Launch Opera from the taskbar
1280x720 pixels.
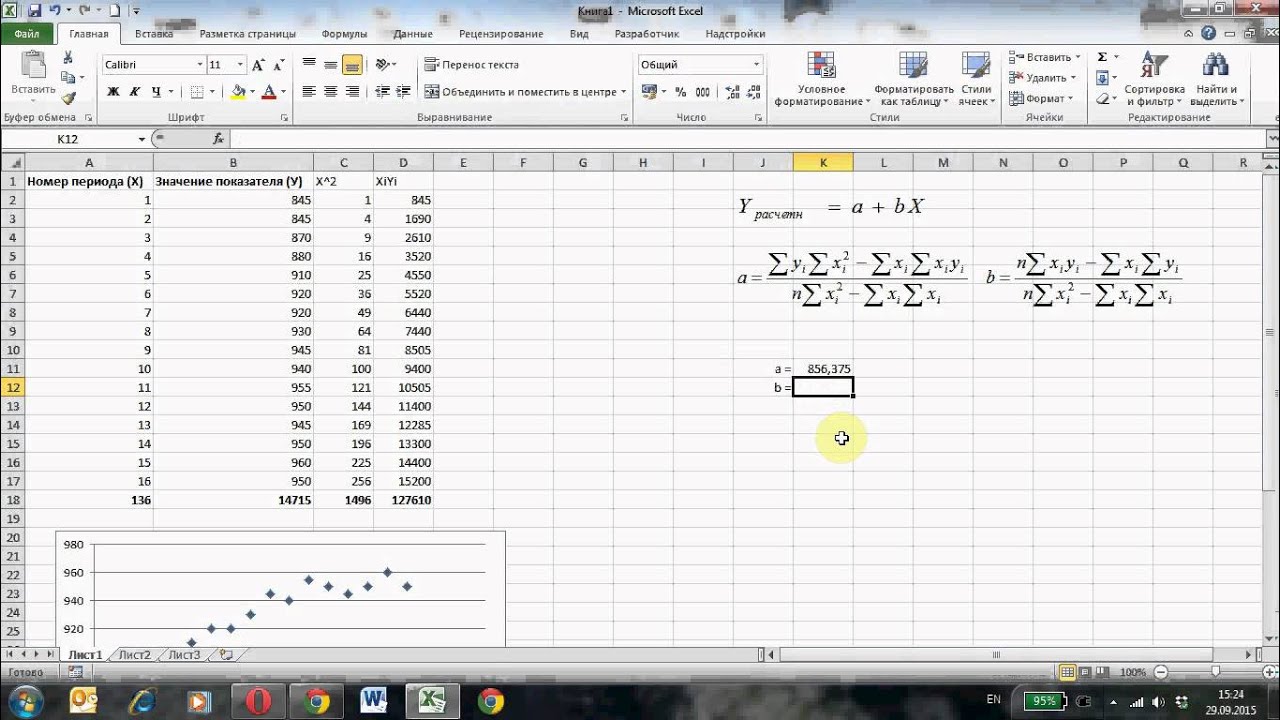tap(259, 701)
